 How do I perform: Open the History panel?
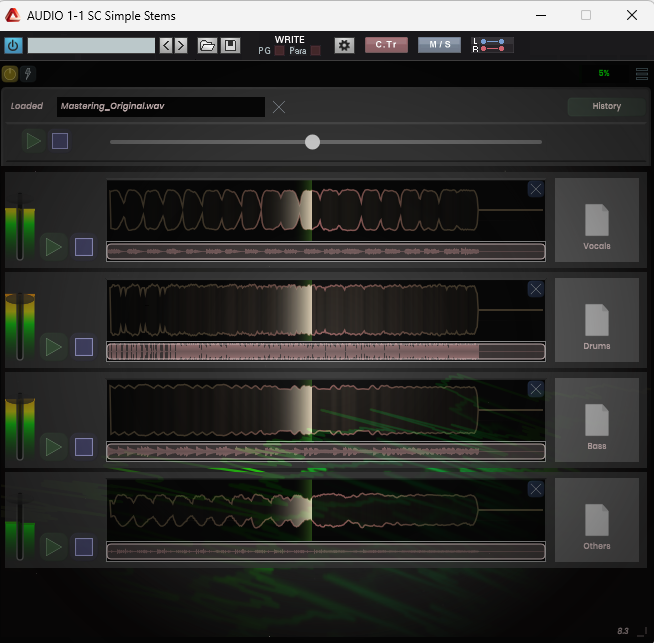pyautogui.click(x=606, y=106)
